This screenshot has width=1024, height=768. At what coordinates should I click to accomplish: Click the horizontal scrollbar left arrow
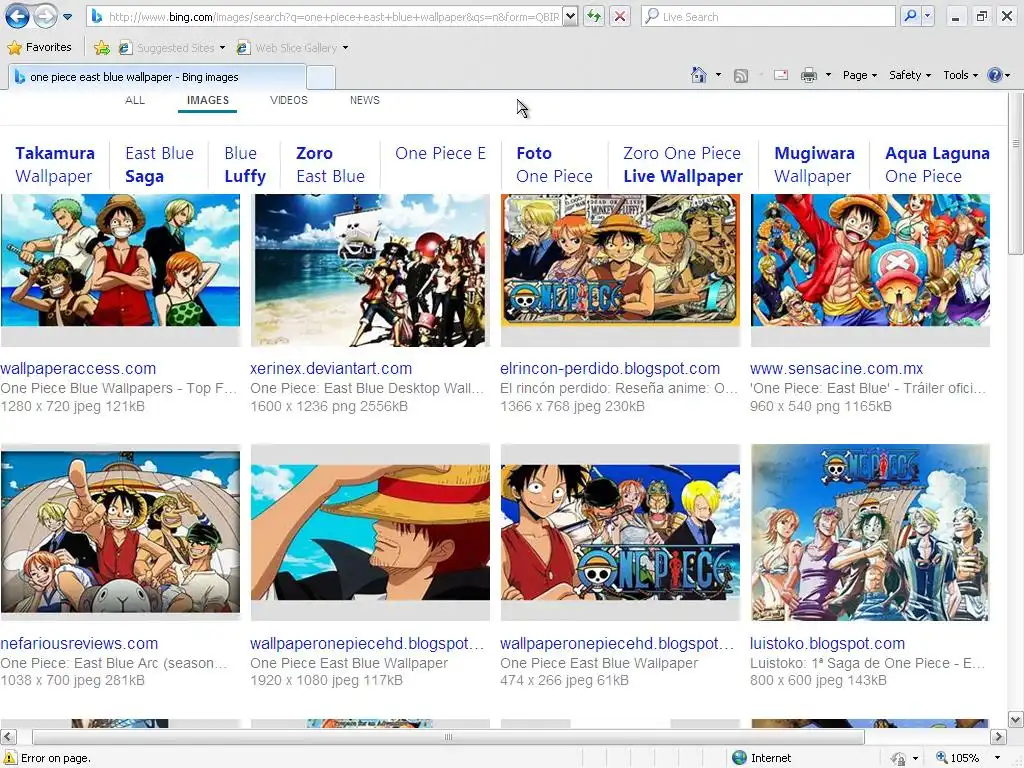click(x=7, y=737)
